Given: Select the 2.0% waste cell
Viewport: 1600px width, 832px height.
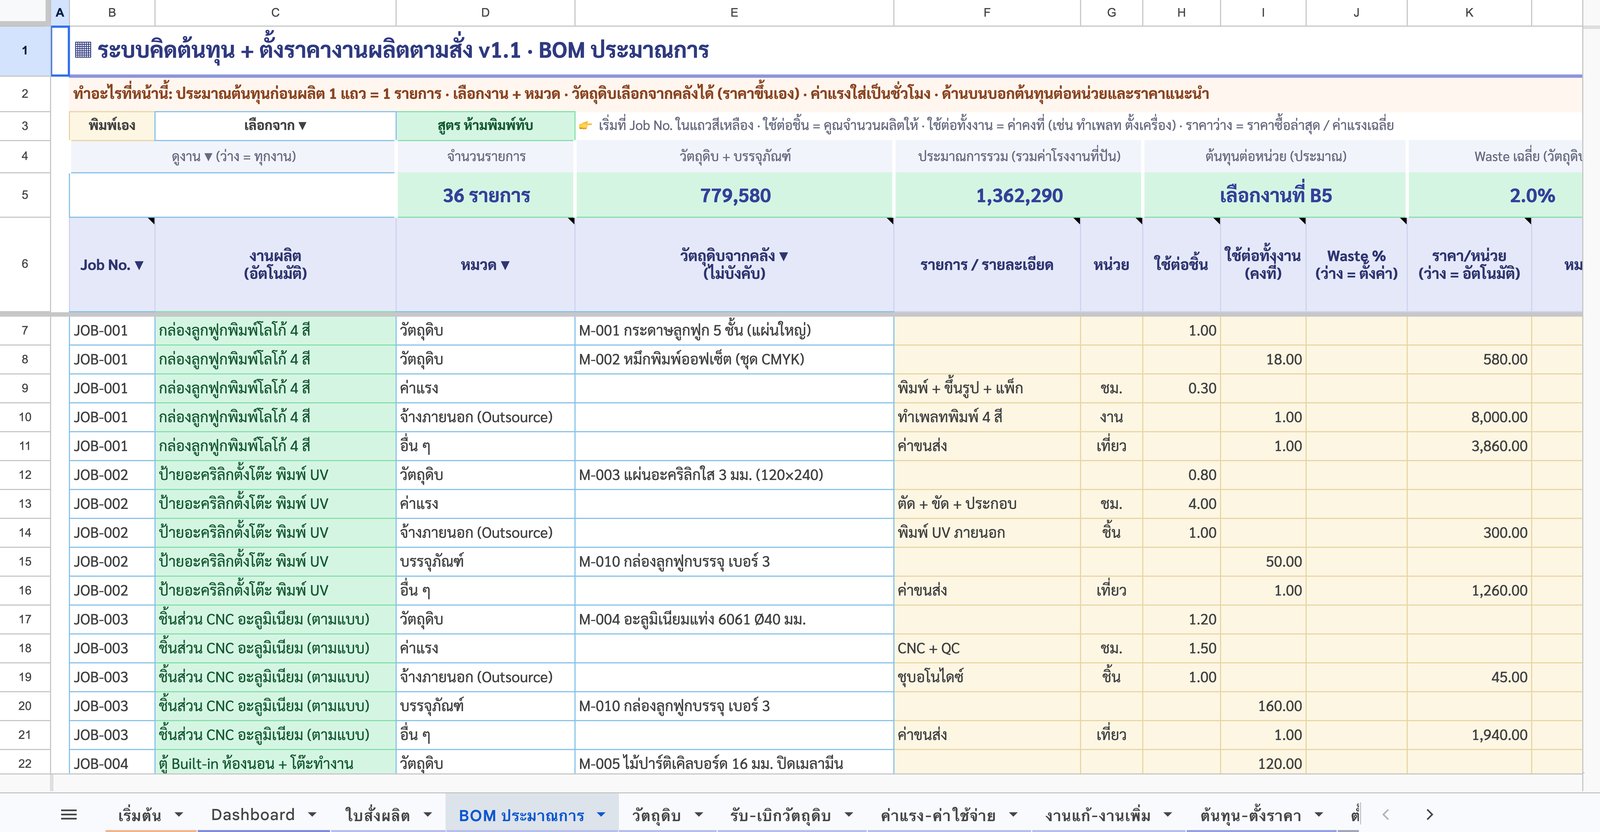Looking at the screenshot, I should [1495, 195].
